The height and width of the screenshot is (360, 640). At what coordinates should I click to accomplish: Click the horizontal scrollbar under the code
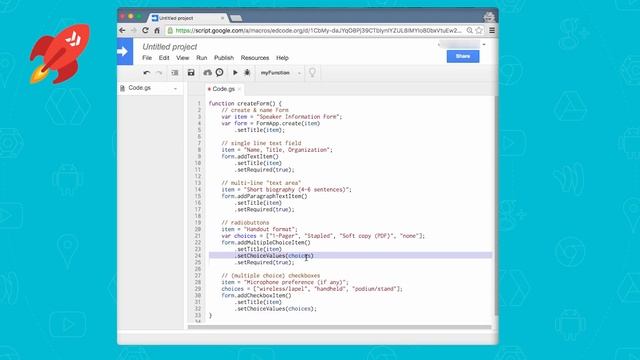click(339, 327)
